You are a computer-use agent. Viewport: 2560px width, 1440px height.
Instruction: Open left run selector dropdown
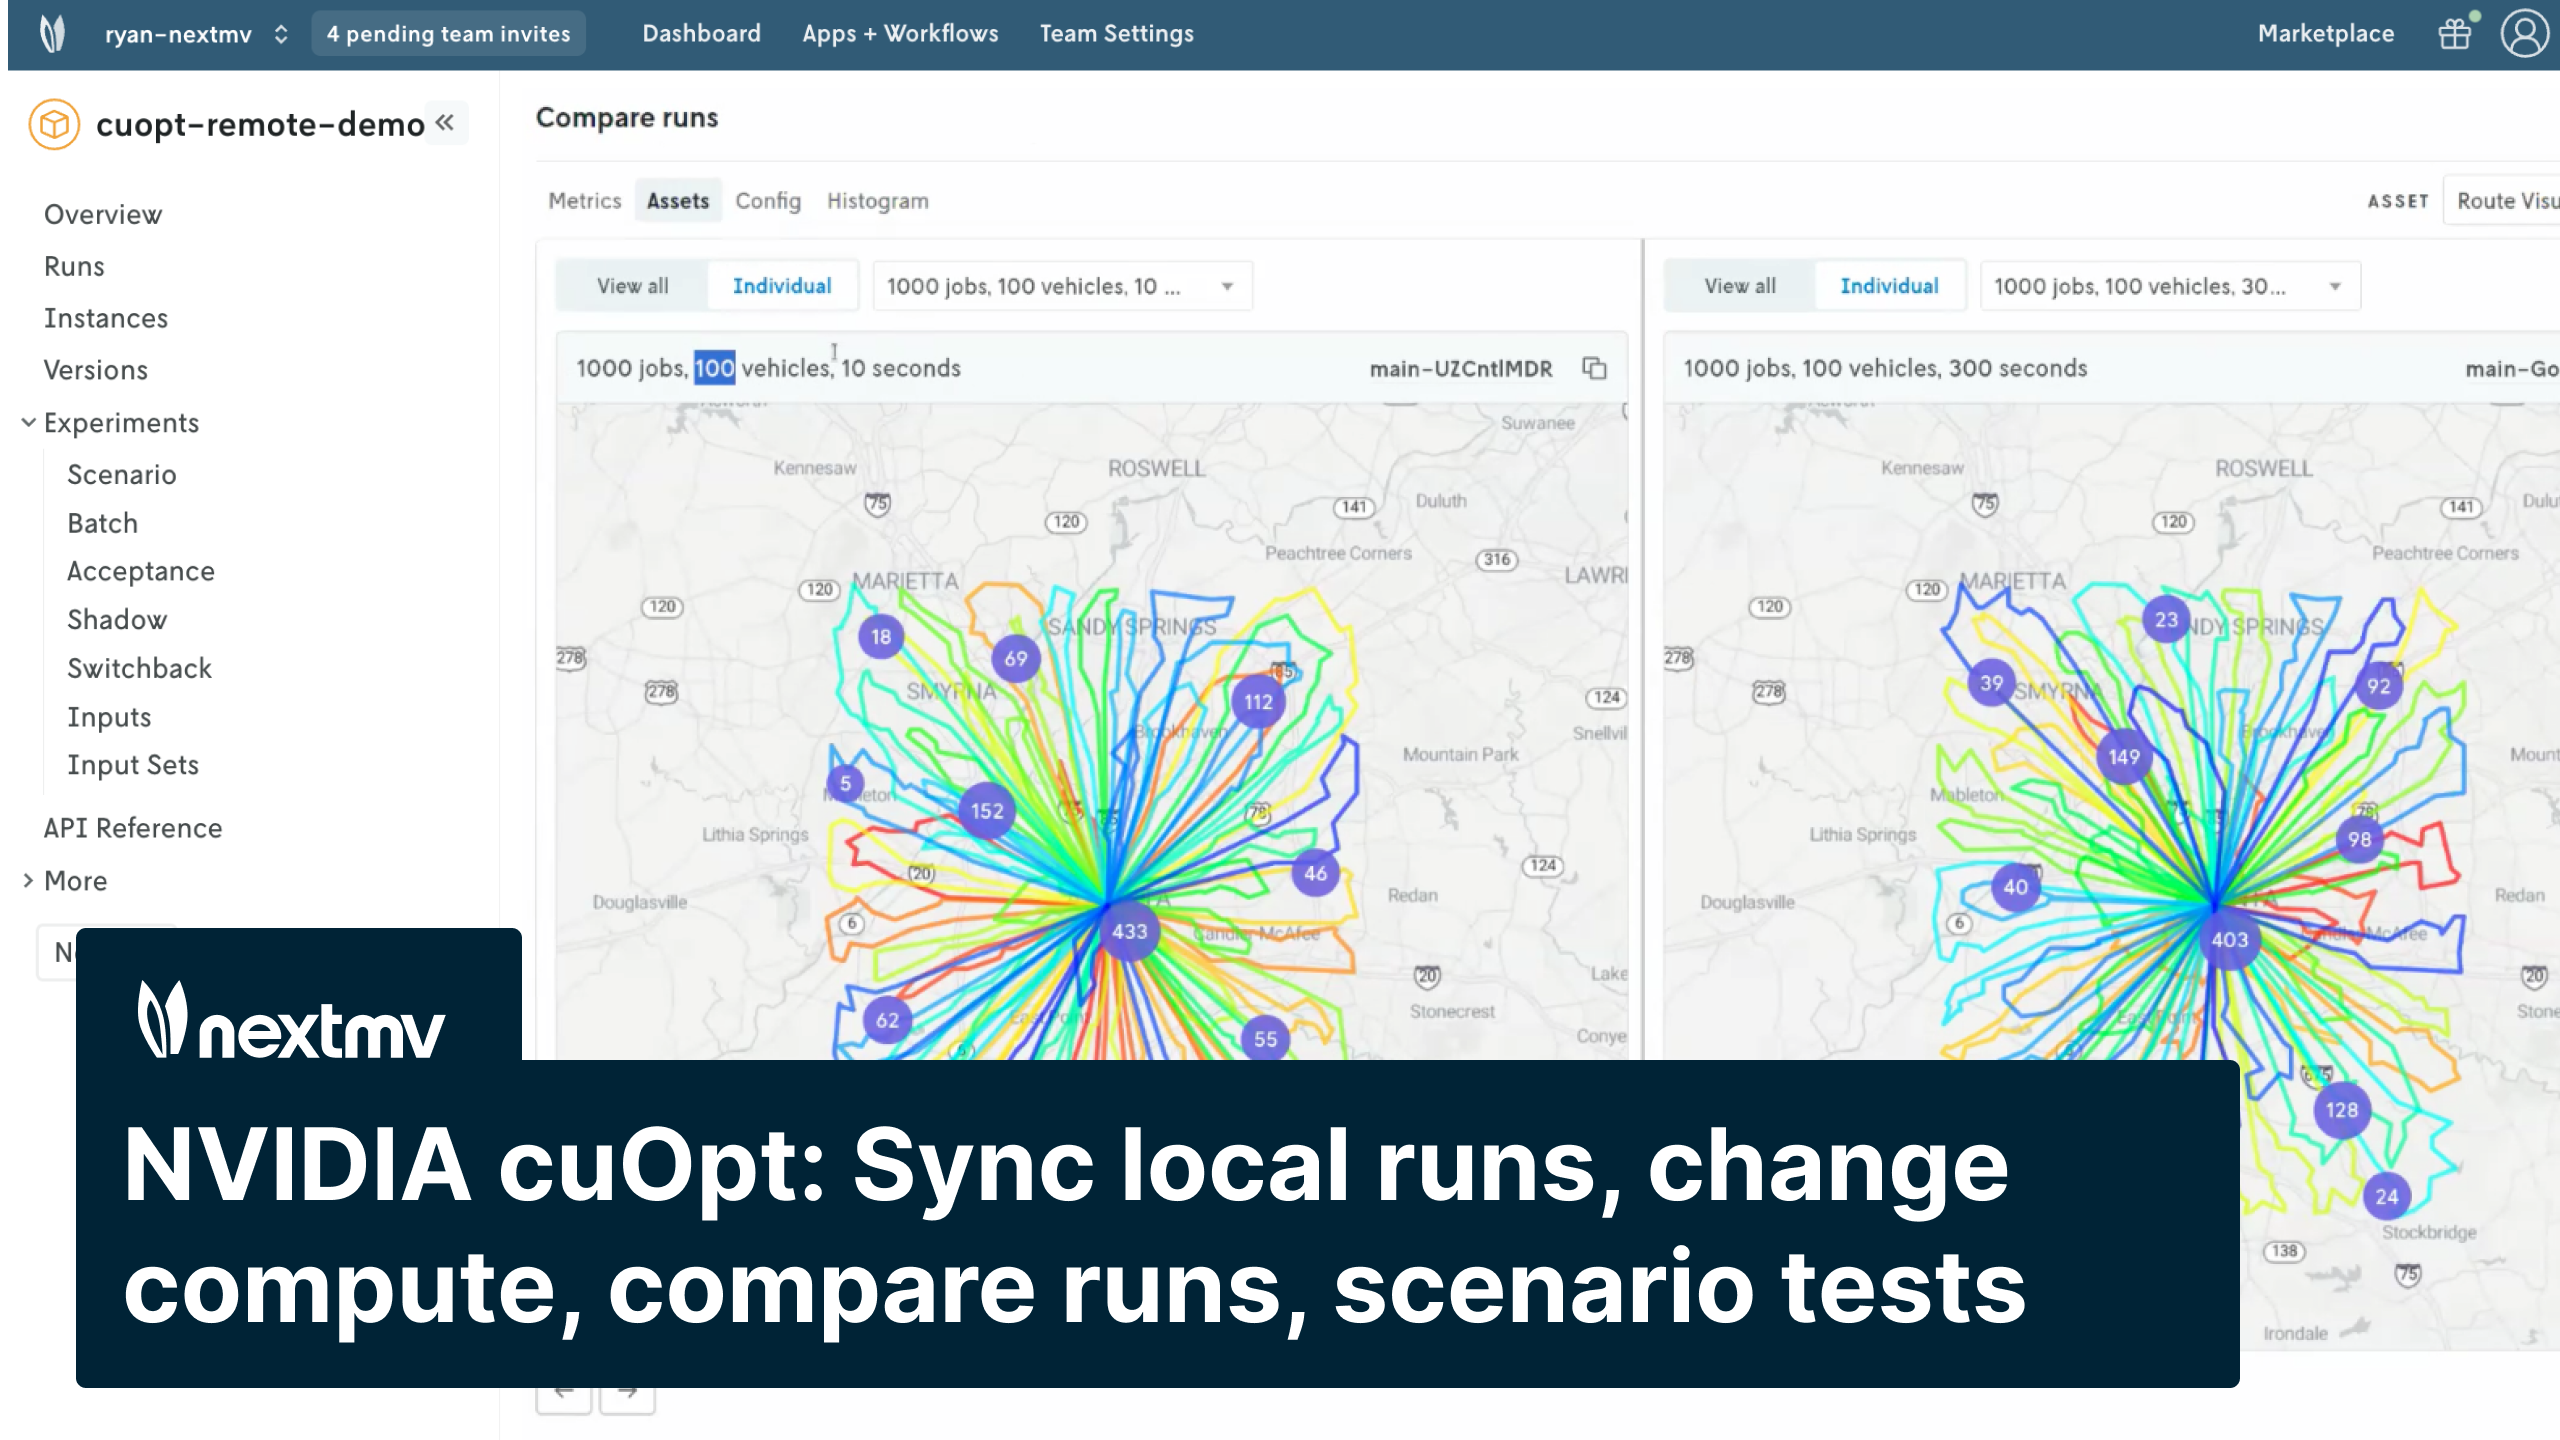coord(1062,286)
